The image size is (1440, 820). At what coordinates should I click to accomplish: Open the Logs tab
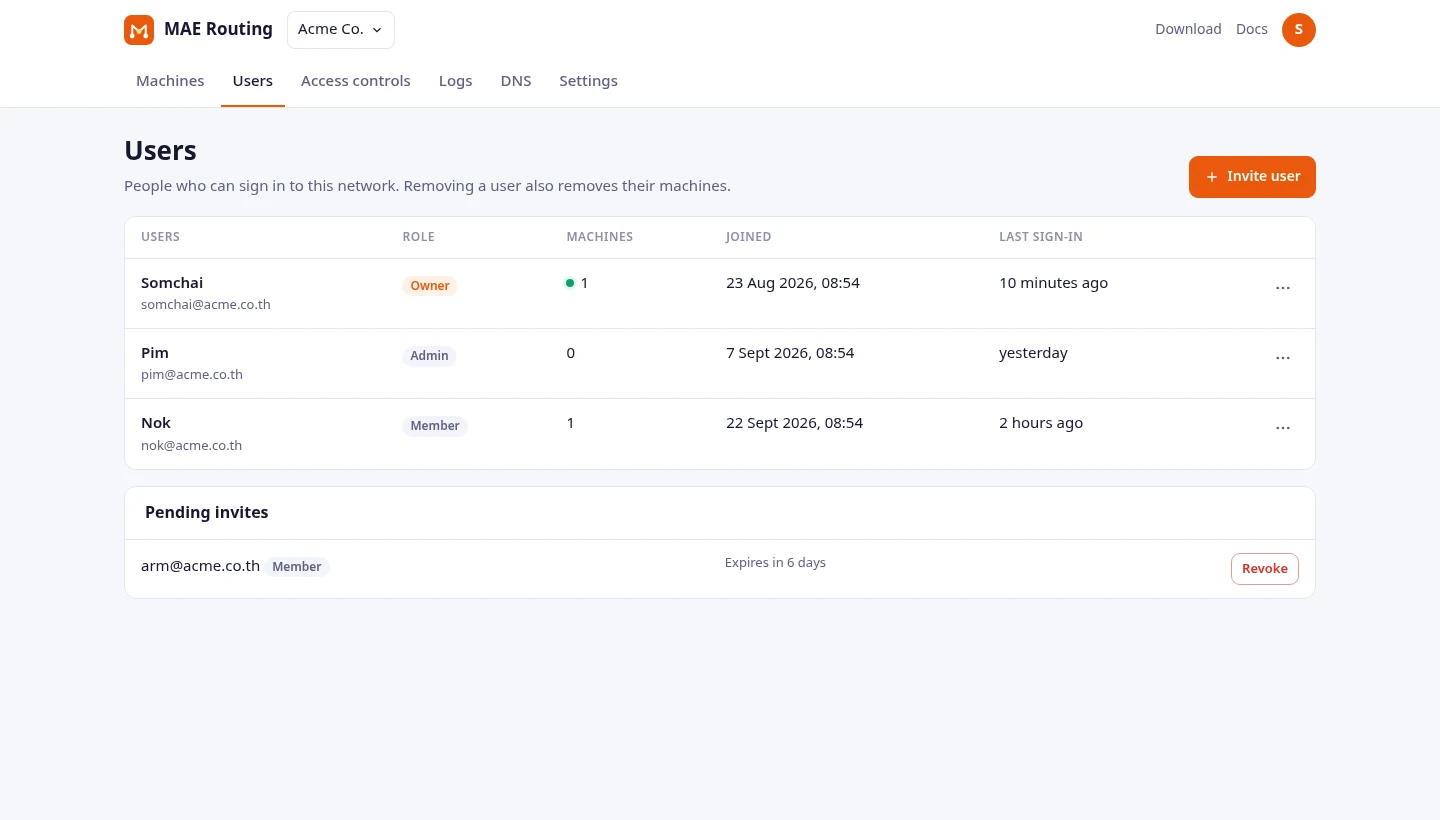coord(455,81)
